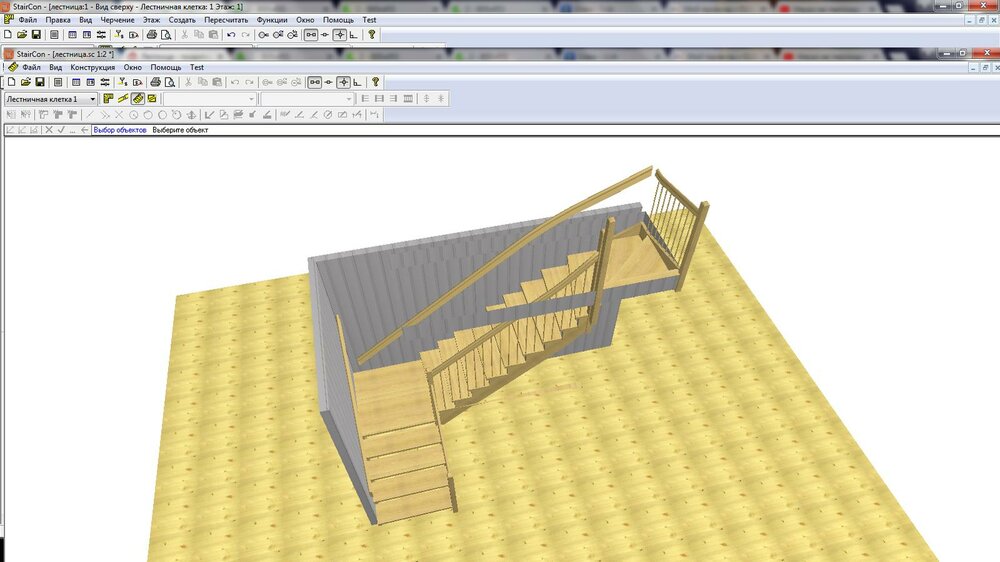Toggle the active 3D stair view button
This screenshot has height=562, width=1000.
(138, 99)
